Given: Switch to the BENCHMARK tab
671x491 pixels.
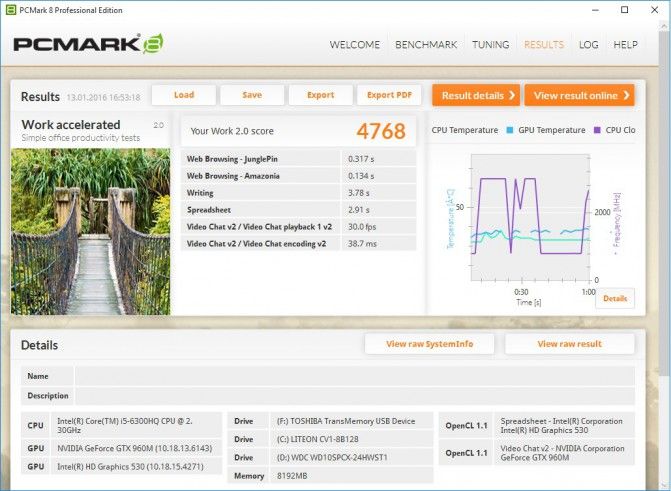Looking at the screenshot, I should pyautogui.click(x=426, y=45).
